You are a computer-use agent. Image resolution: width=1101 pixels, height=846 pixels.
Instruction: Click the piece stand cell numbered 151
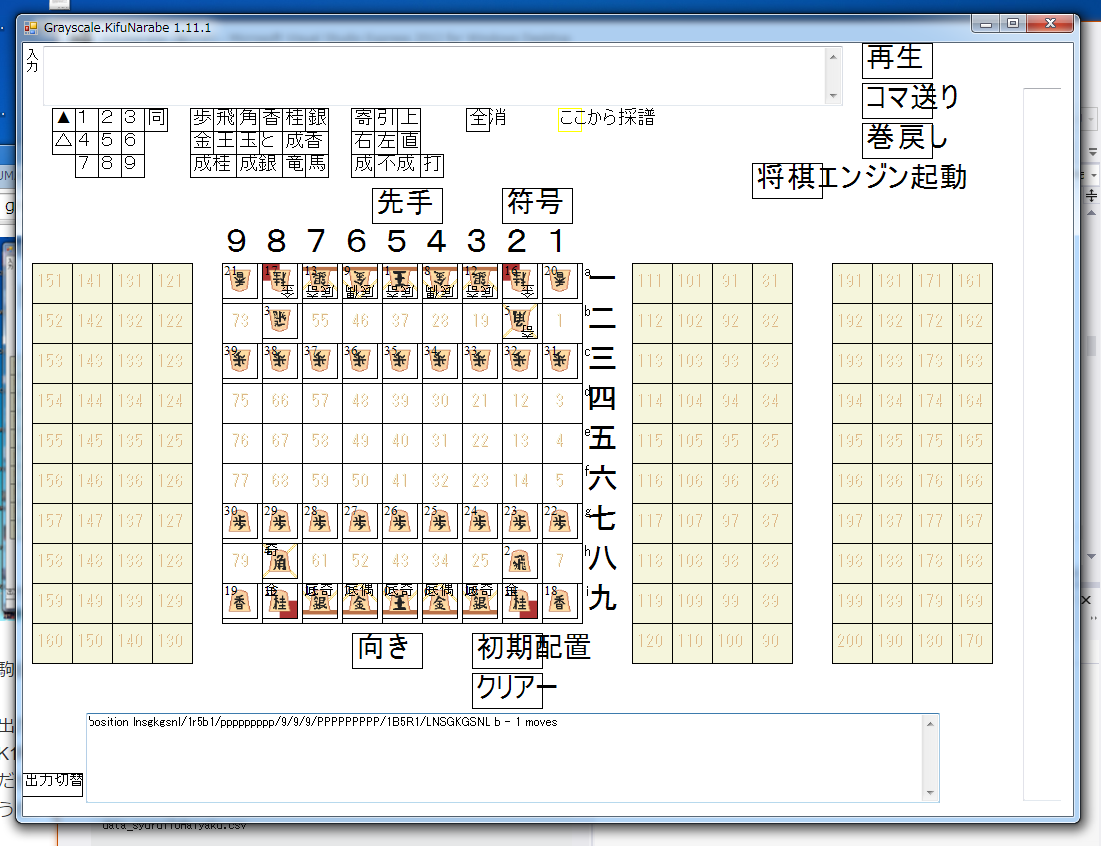[52, 282]
